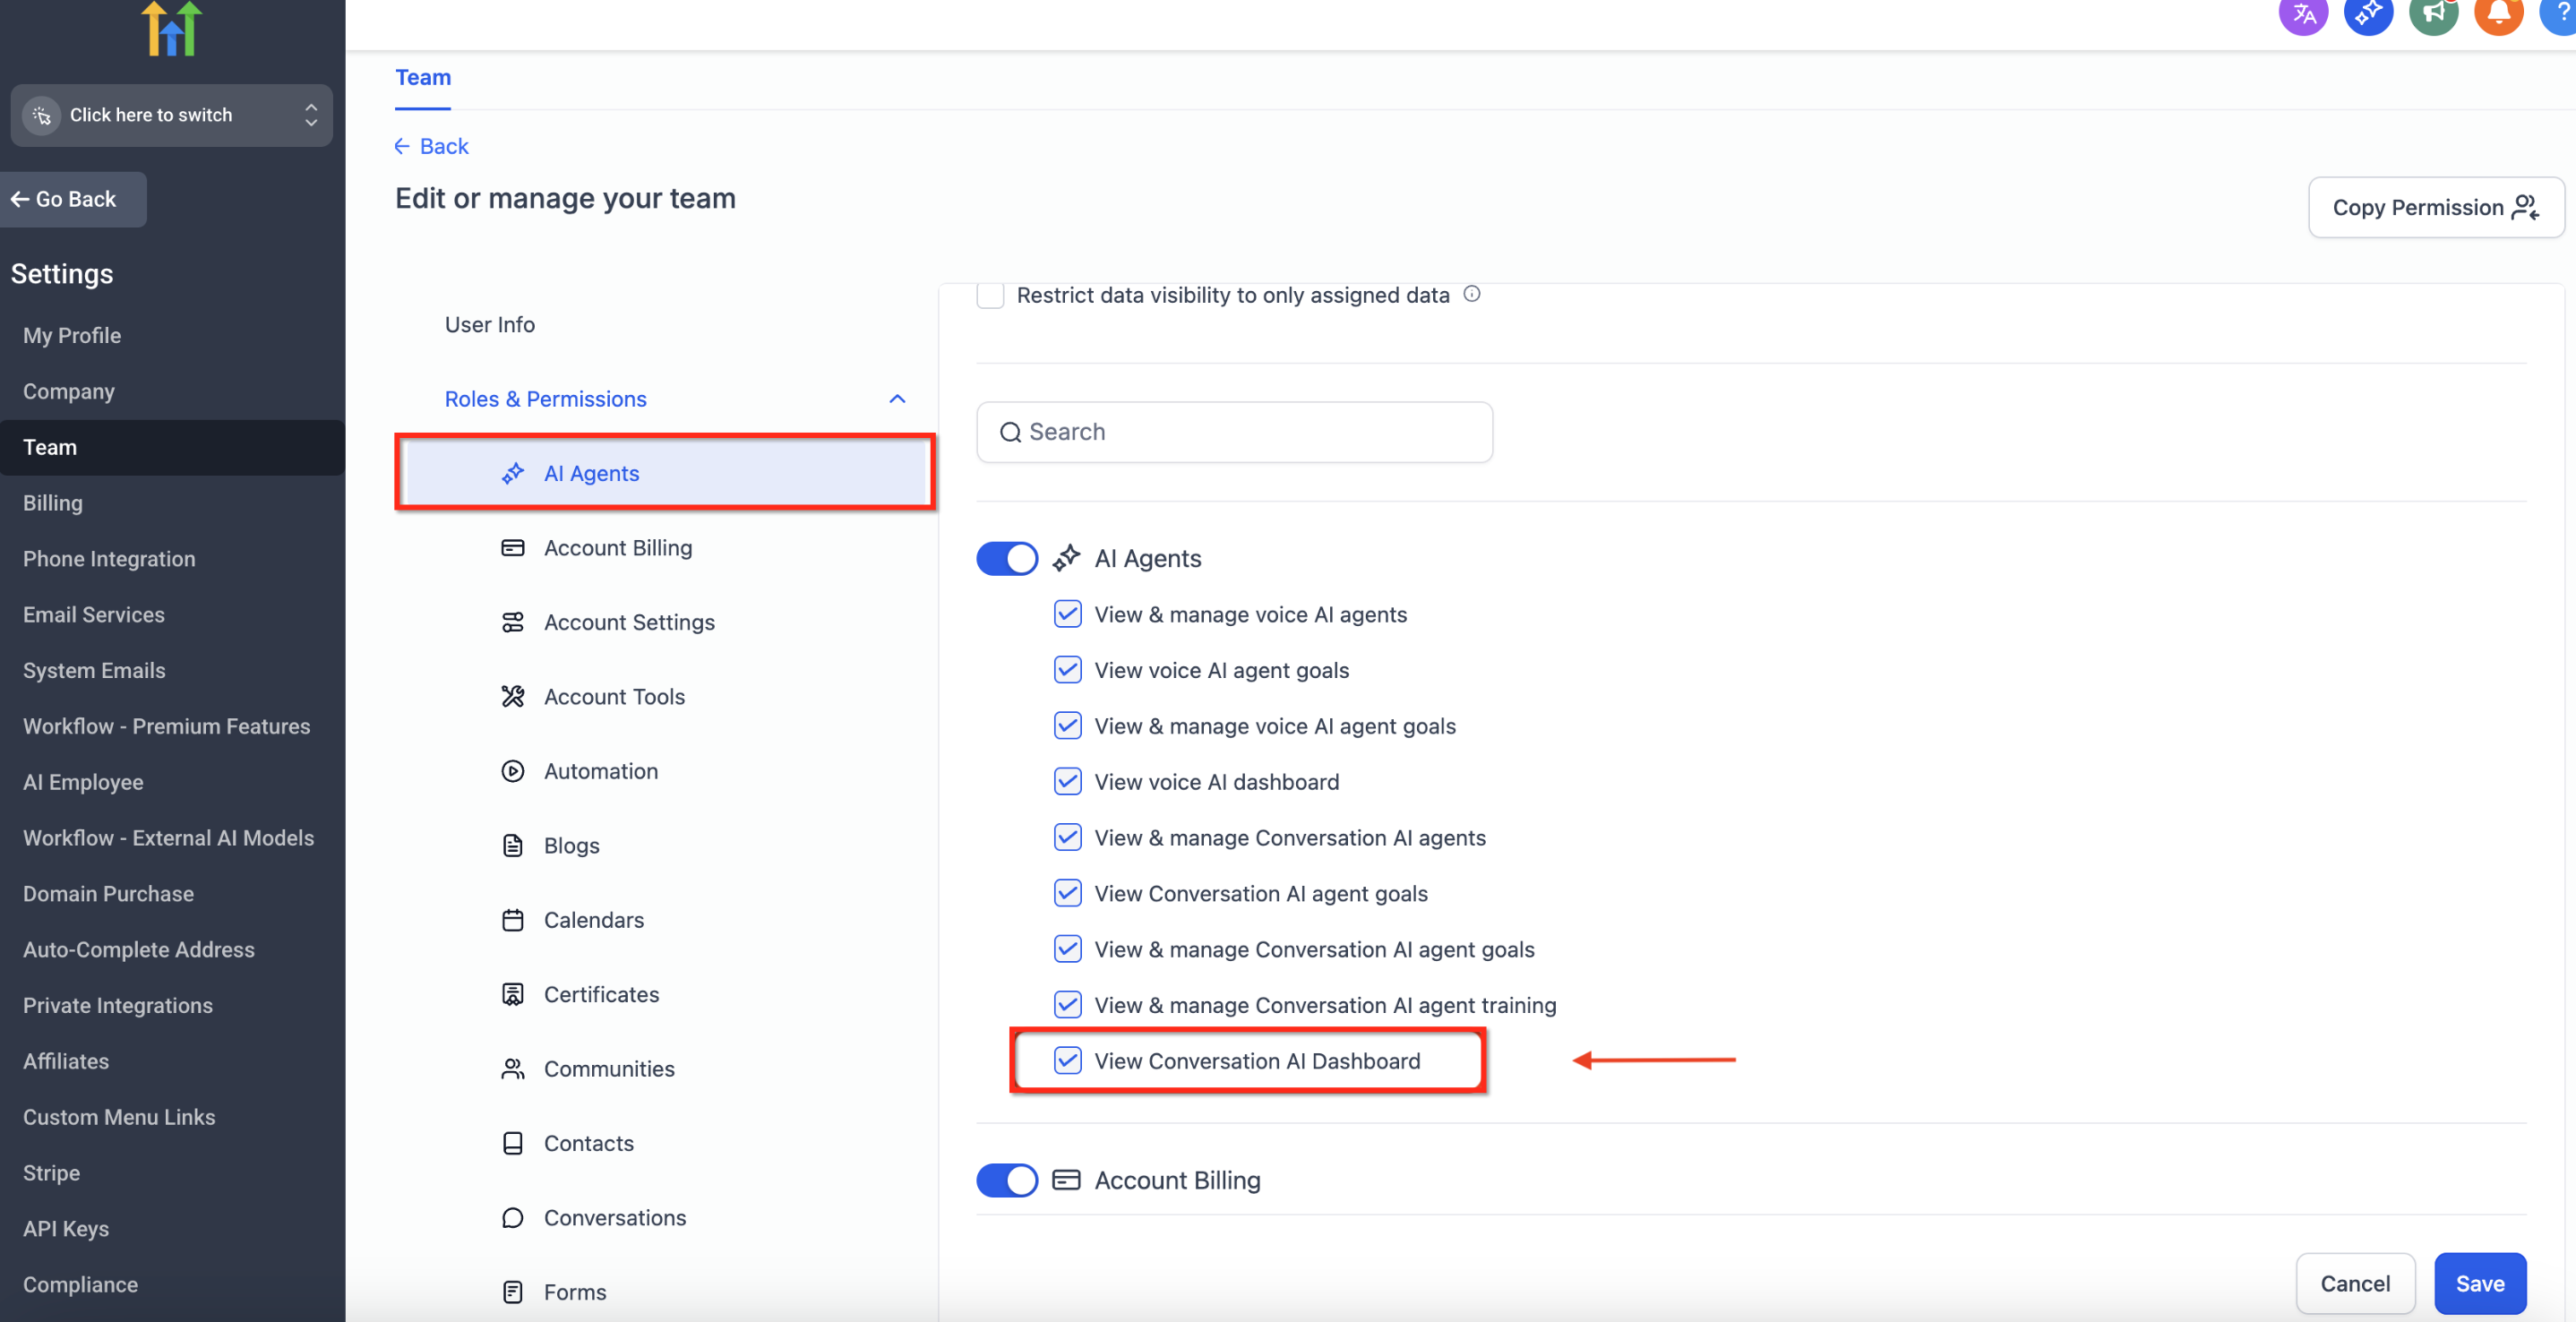Open the Team tab at top
The height and width of the screenshot is (1322, 2576).
pyautogui.click(x=422, y=78)
